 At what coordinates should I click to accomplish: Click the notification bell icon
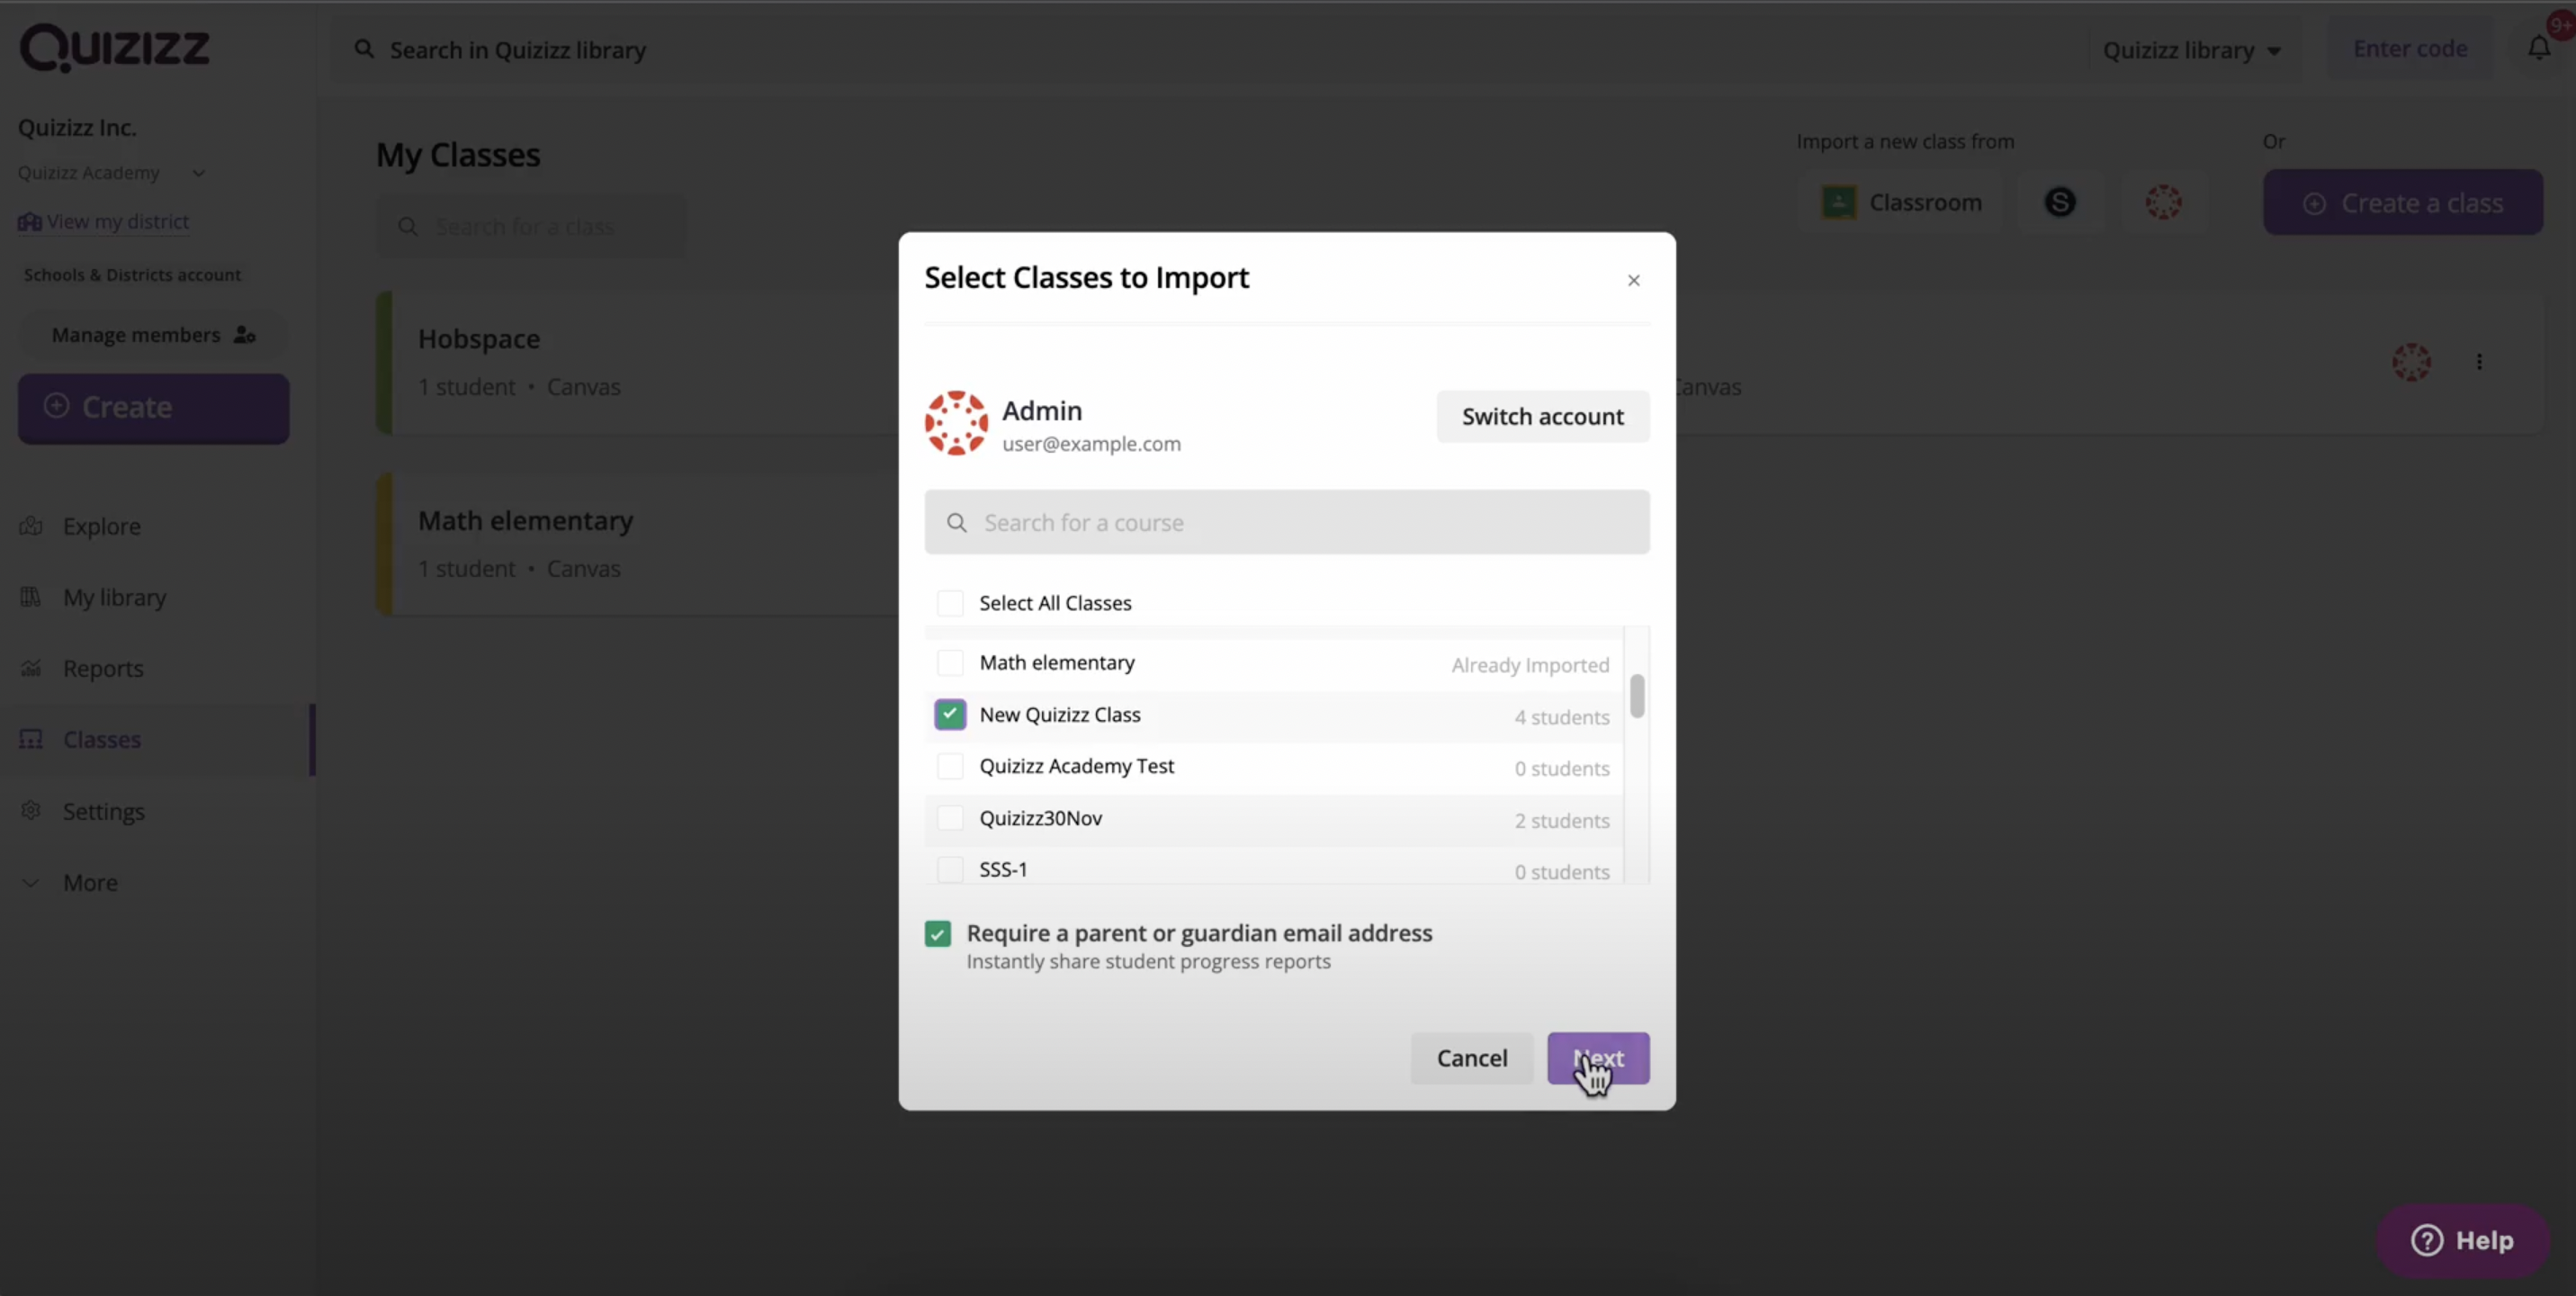tap(2538, 48)
